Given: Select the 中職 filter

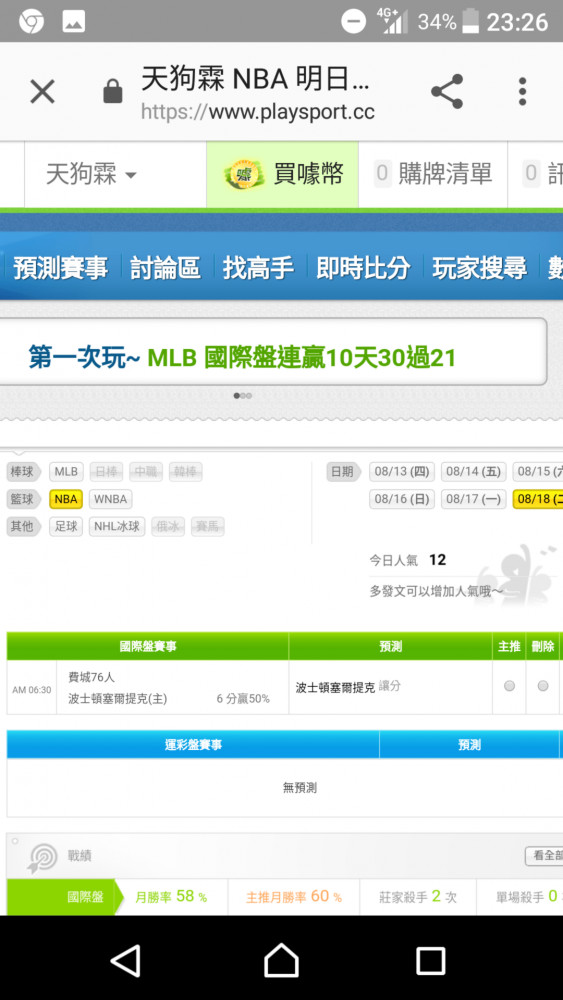Looking at the screenshot, I should point(146,471).
